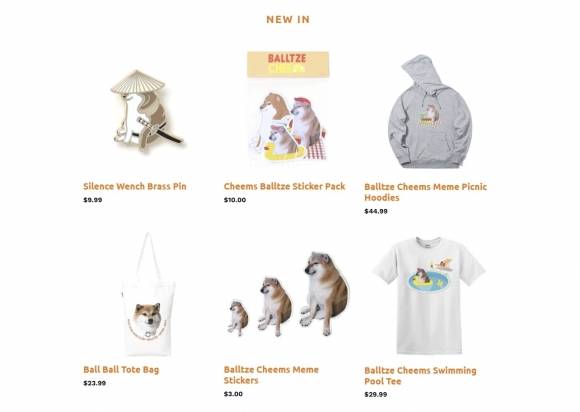This screenshot has width=580, height=412.
Task: Click the BALLTZE label on sticker pack
Action: click(287, 58)
